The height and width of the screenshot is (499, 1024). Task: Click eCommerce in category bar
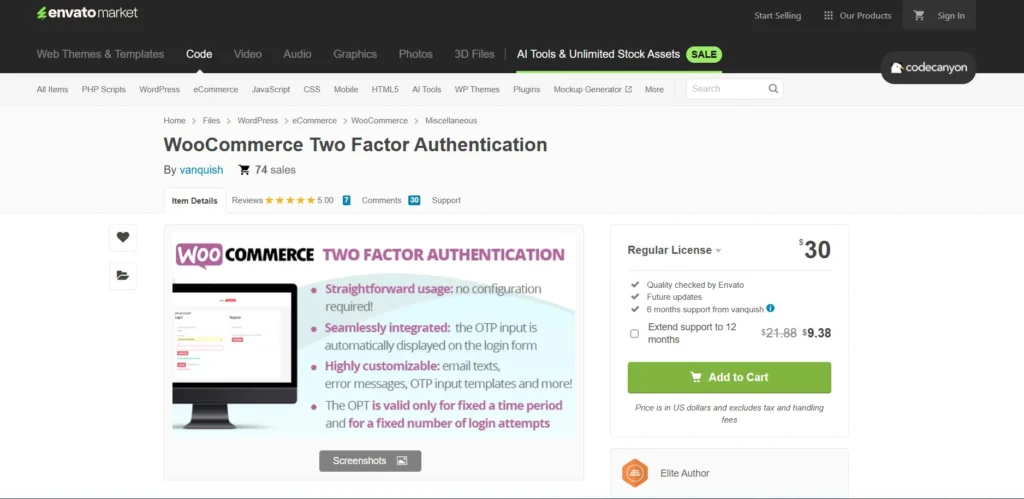(216, 89)
